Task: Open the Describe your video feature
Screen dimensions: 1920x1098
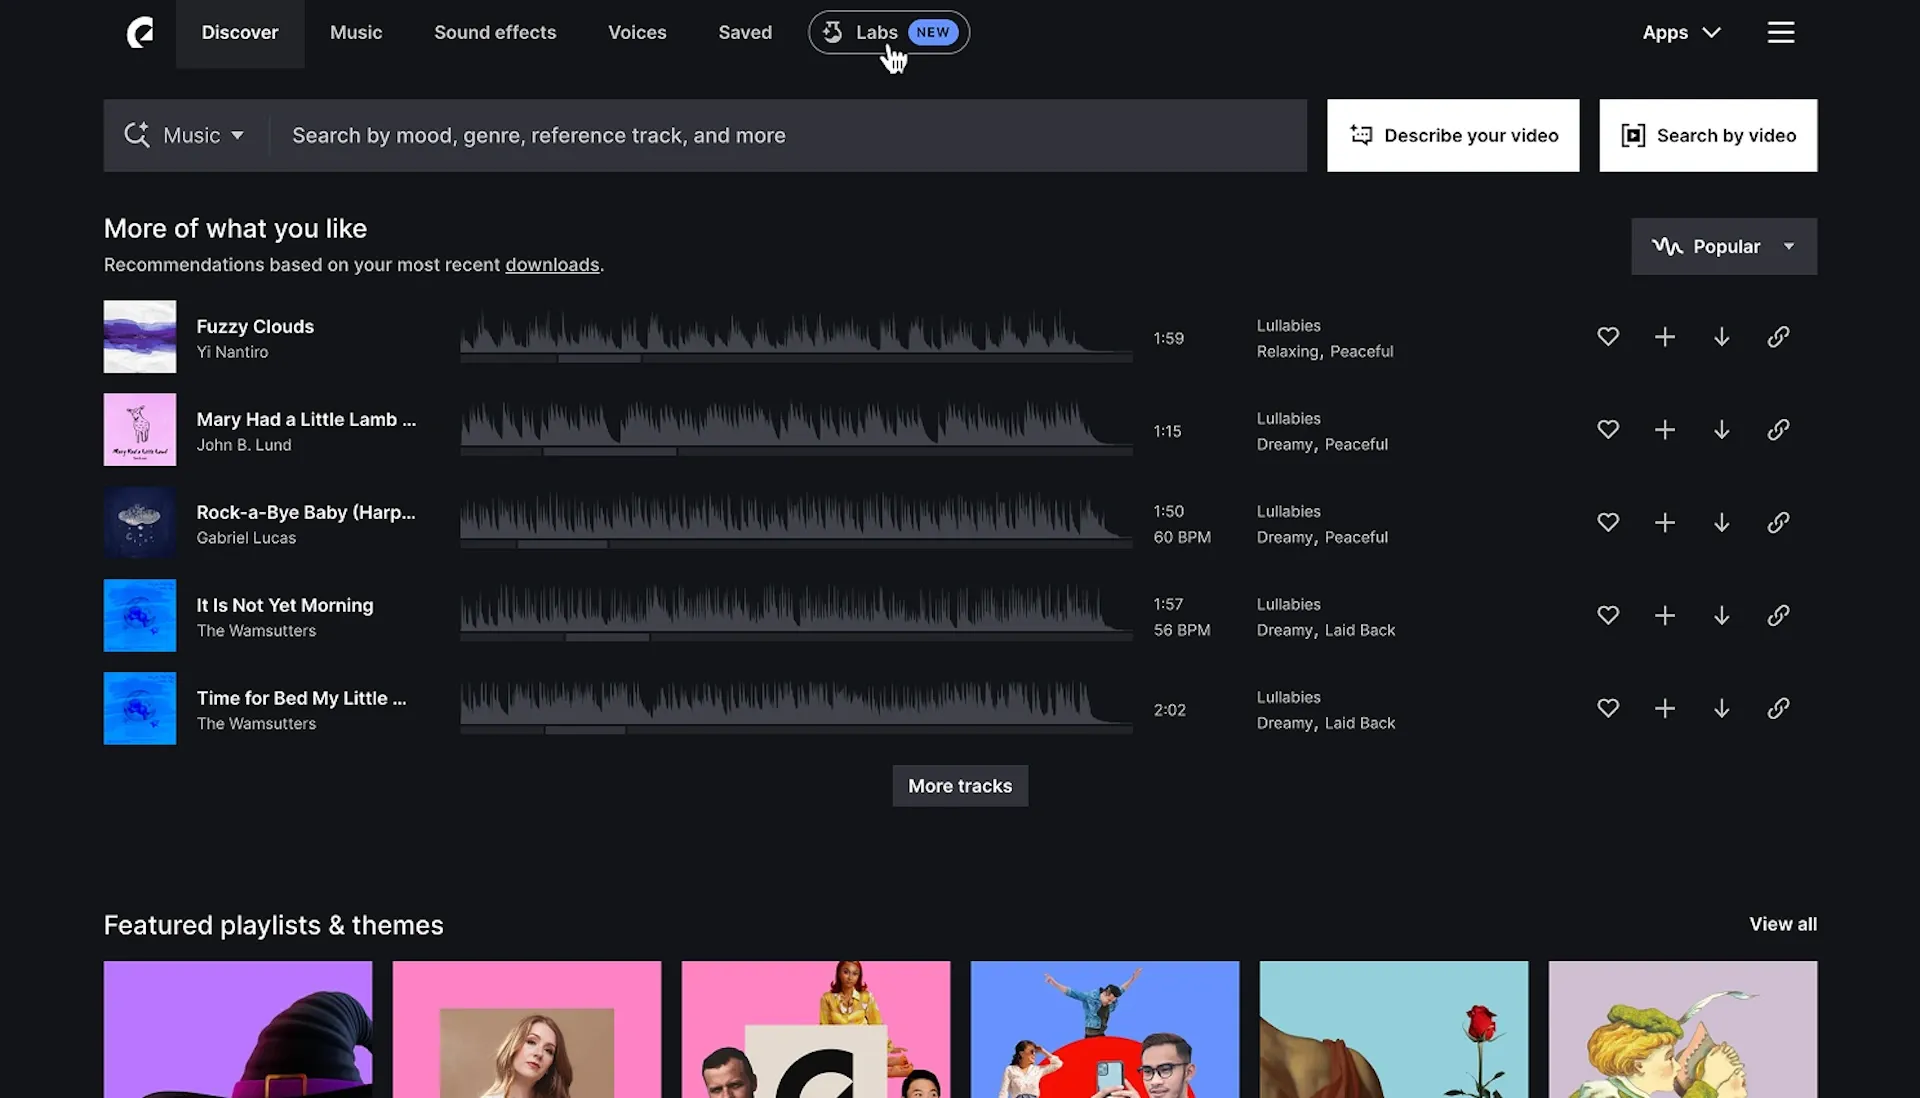Action: click(x=1453, y=135)
